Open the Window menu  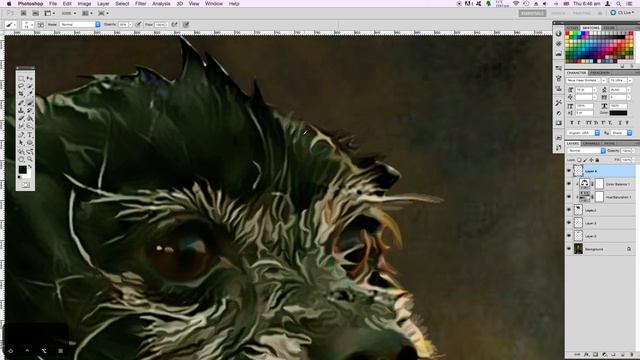pyautogui.click(x=214, y=4)
